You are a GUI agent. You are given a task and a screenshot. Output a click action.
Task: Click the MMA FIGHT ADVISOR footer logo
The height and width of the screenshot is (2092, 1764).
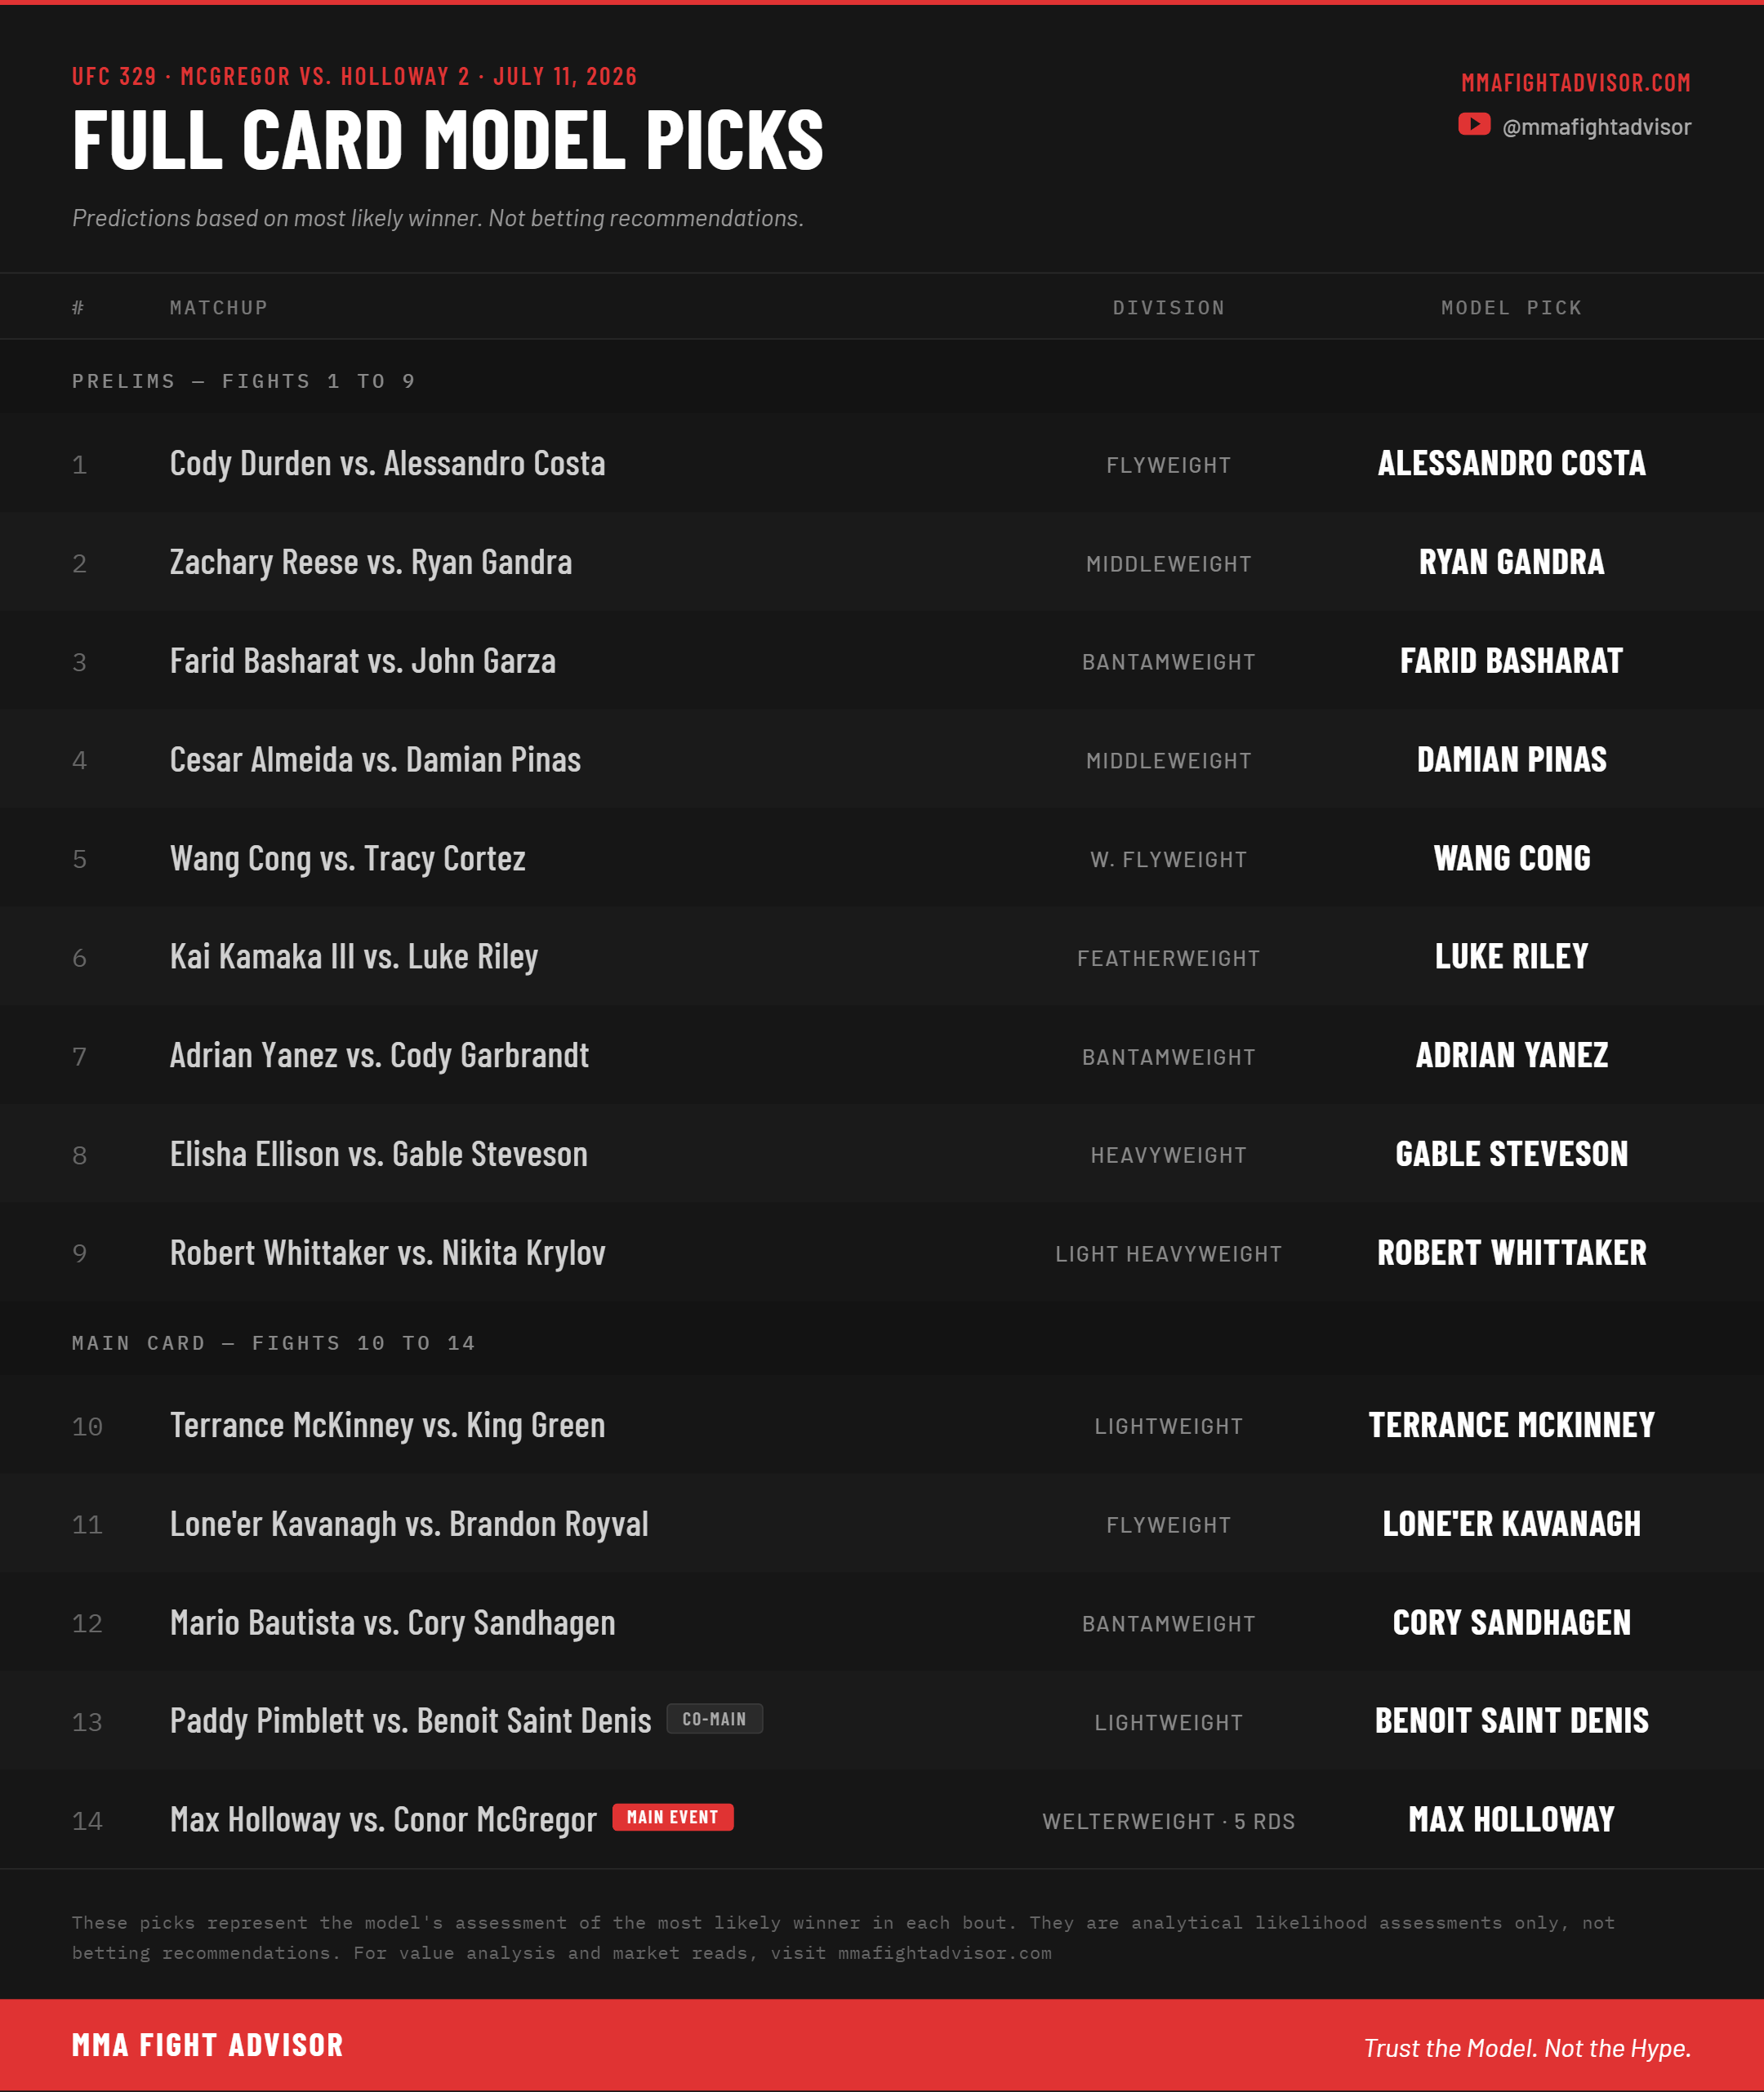point(207,2045)
